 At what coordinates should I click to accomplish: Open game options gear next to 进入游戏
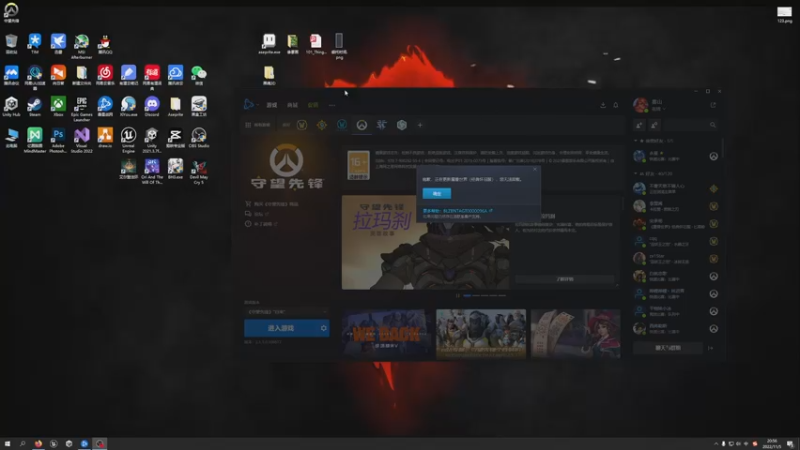tap(323, 328)
